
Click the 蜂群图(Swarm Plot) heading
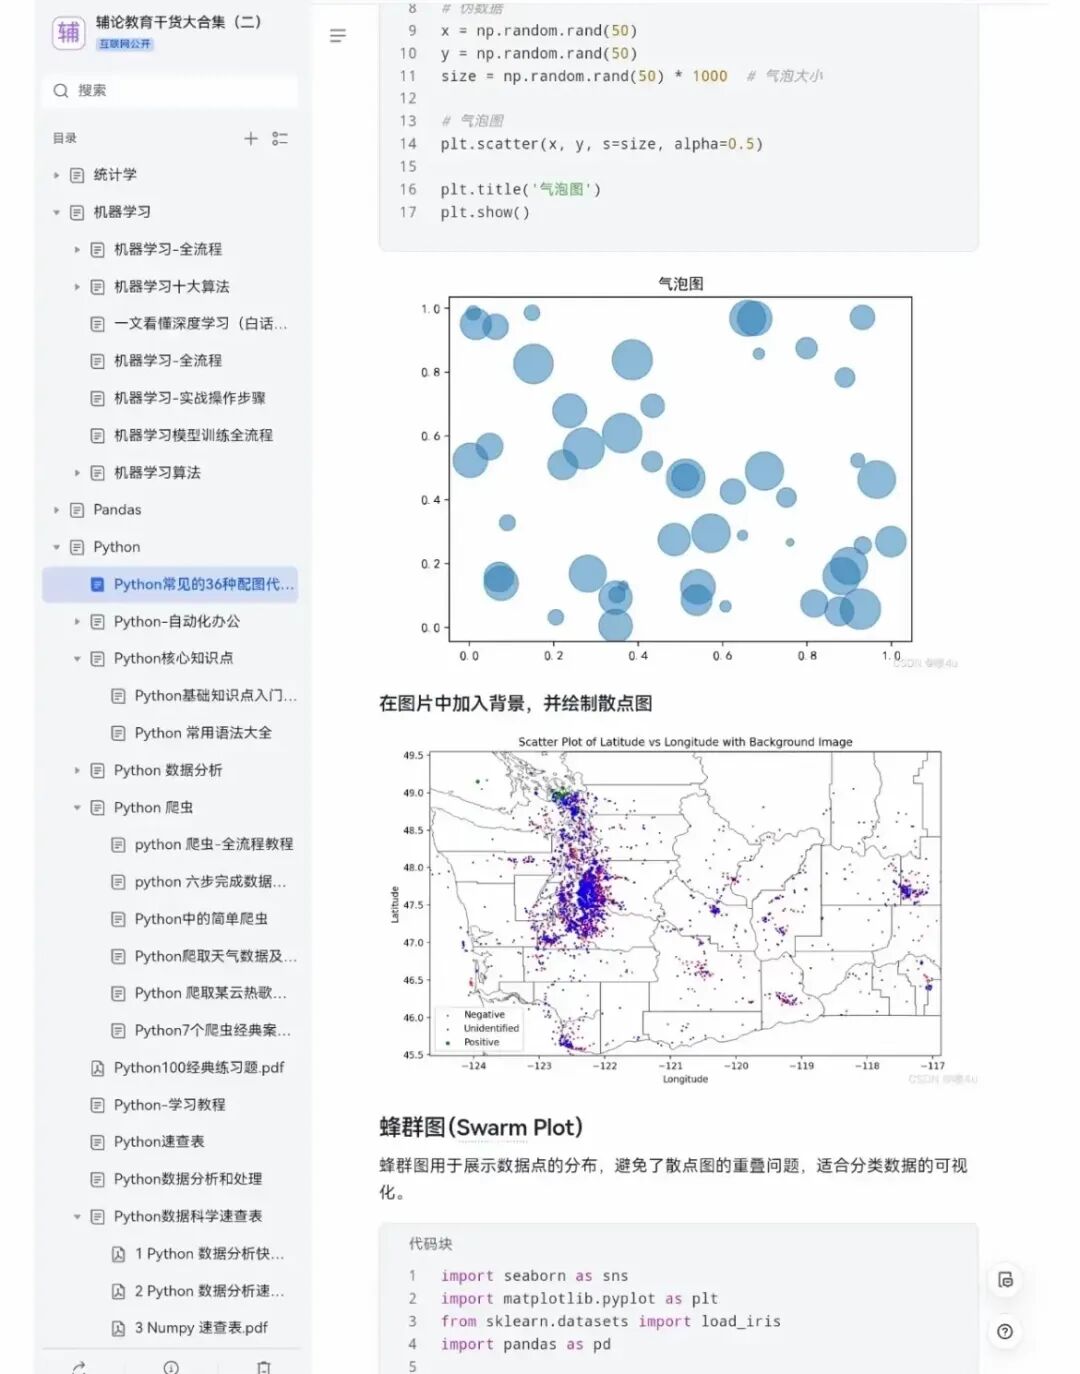(x=481, y=1127)
